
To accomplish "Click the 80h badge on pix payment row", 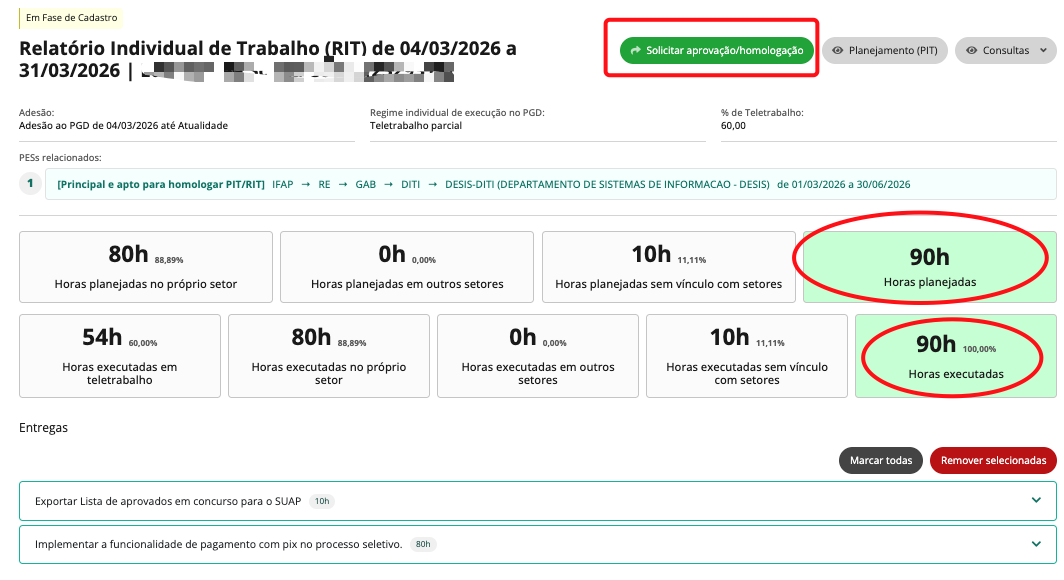I will point(423,545).
